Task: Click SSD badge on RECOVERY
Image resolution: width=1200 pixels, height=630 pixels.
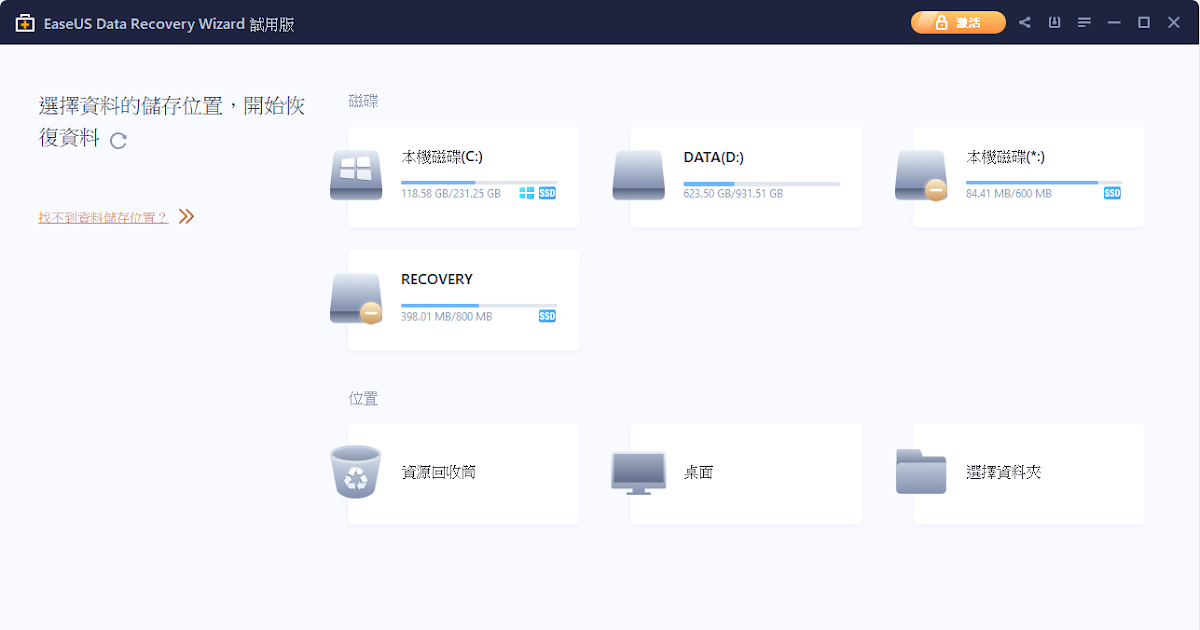Action: 547,316
